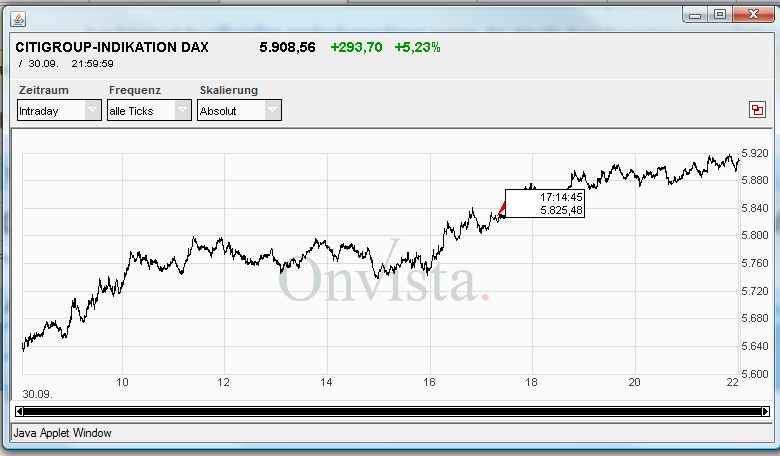Click the Zeitraum label
The width and height of the screenshot is (780, 456).
pyautogui.click(x=44, y=90)
